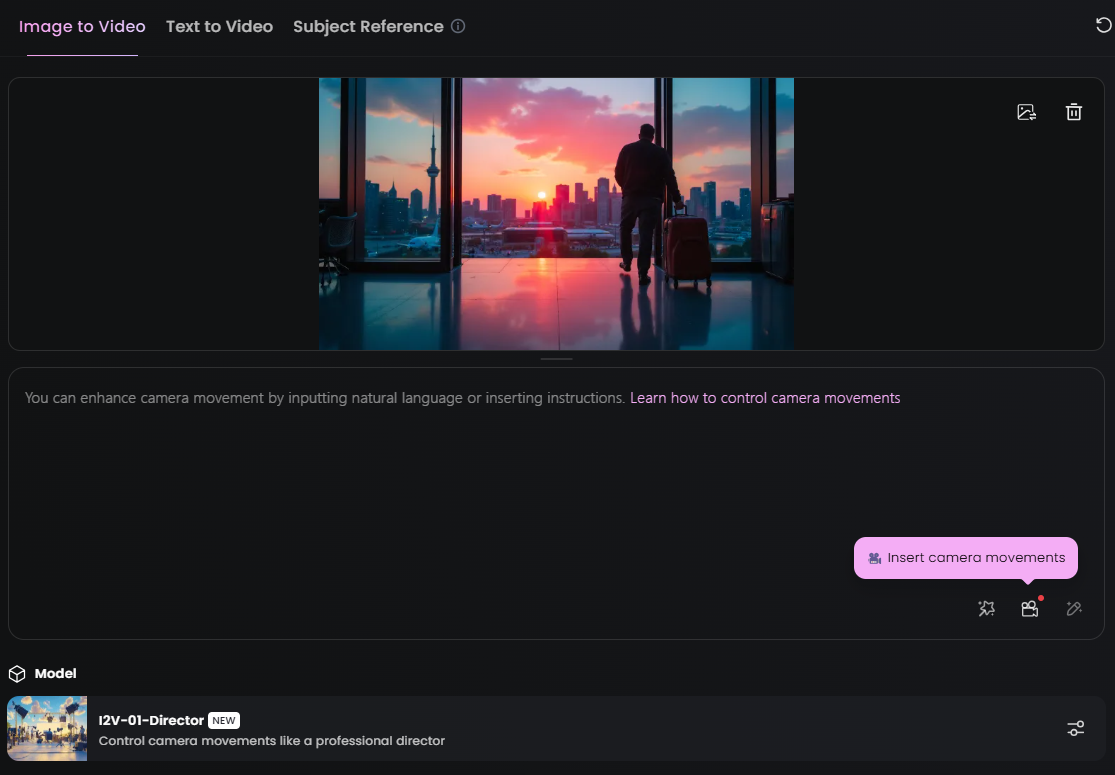Click the reset arrow icon at top right
This screenshot has width=1115, height=775.
1103,26
